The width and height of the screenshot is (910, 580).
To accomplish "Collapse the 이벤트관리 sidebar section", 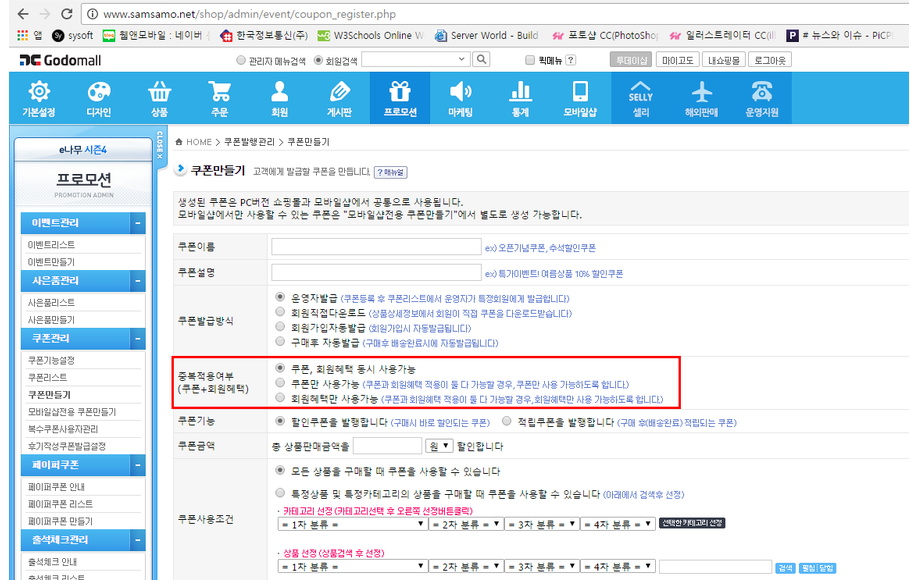I will pos(138,223).
